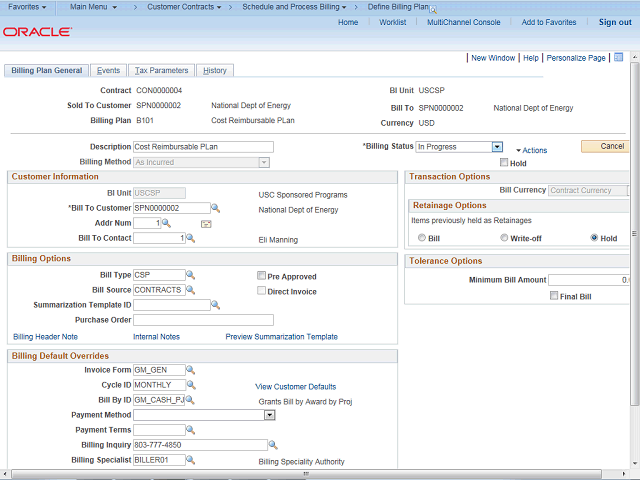640x480 pixels.
Task: Click Billing Inquiry lookup icon
Action: (271, 446)
